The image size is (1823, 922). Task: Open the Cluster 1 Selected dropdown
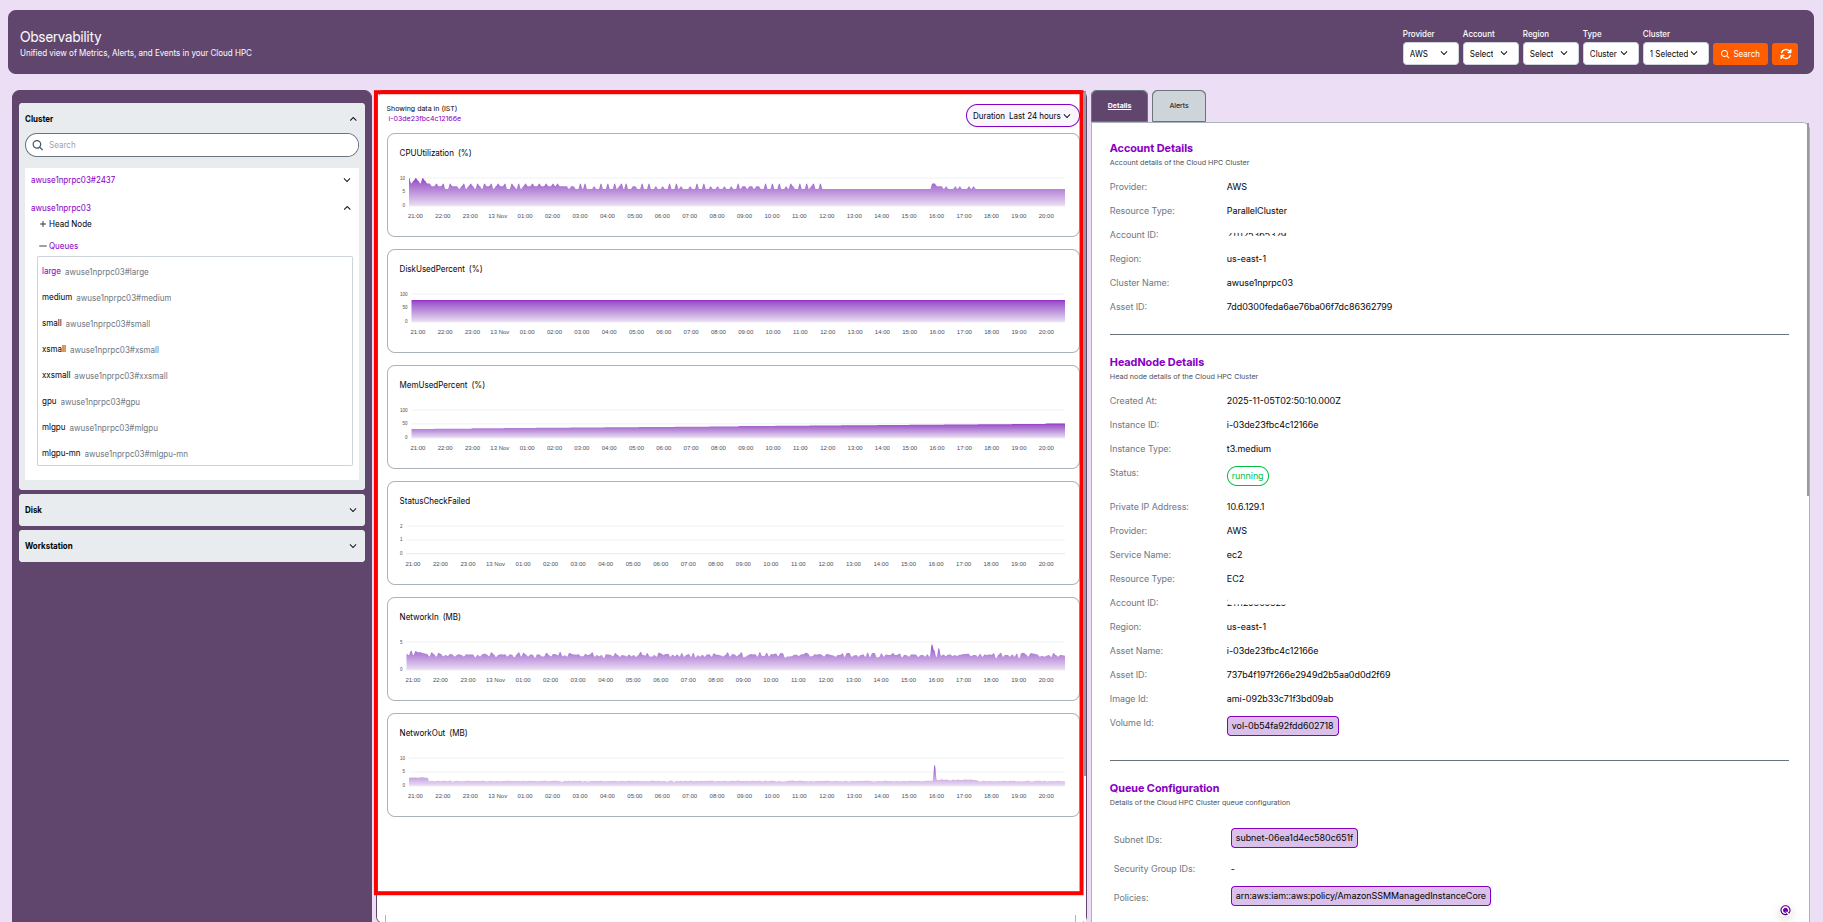pos(1675,54)
